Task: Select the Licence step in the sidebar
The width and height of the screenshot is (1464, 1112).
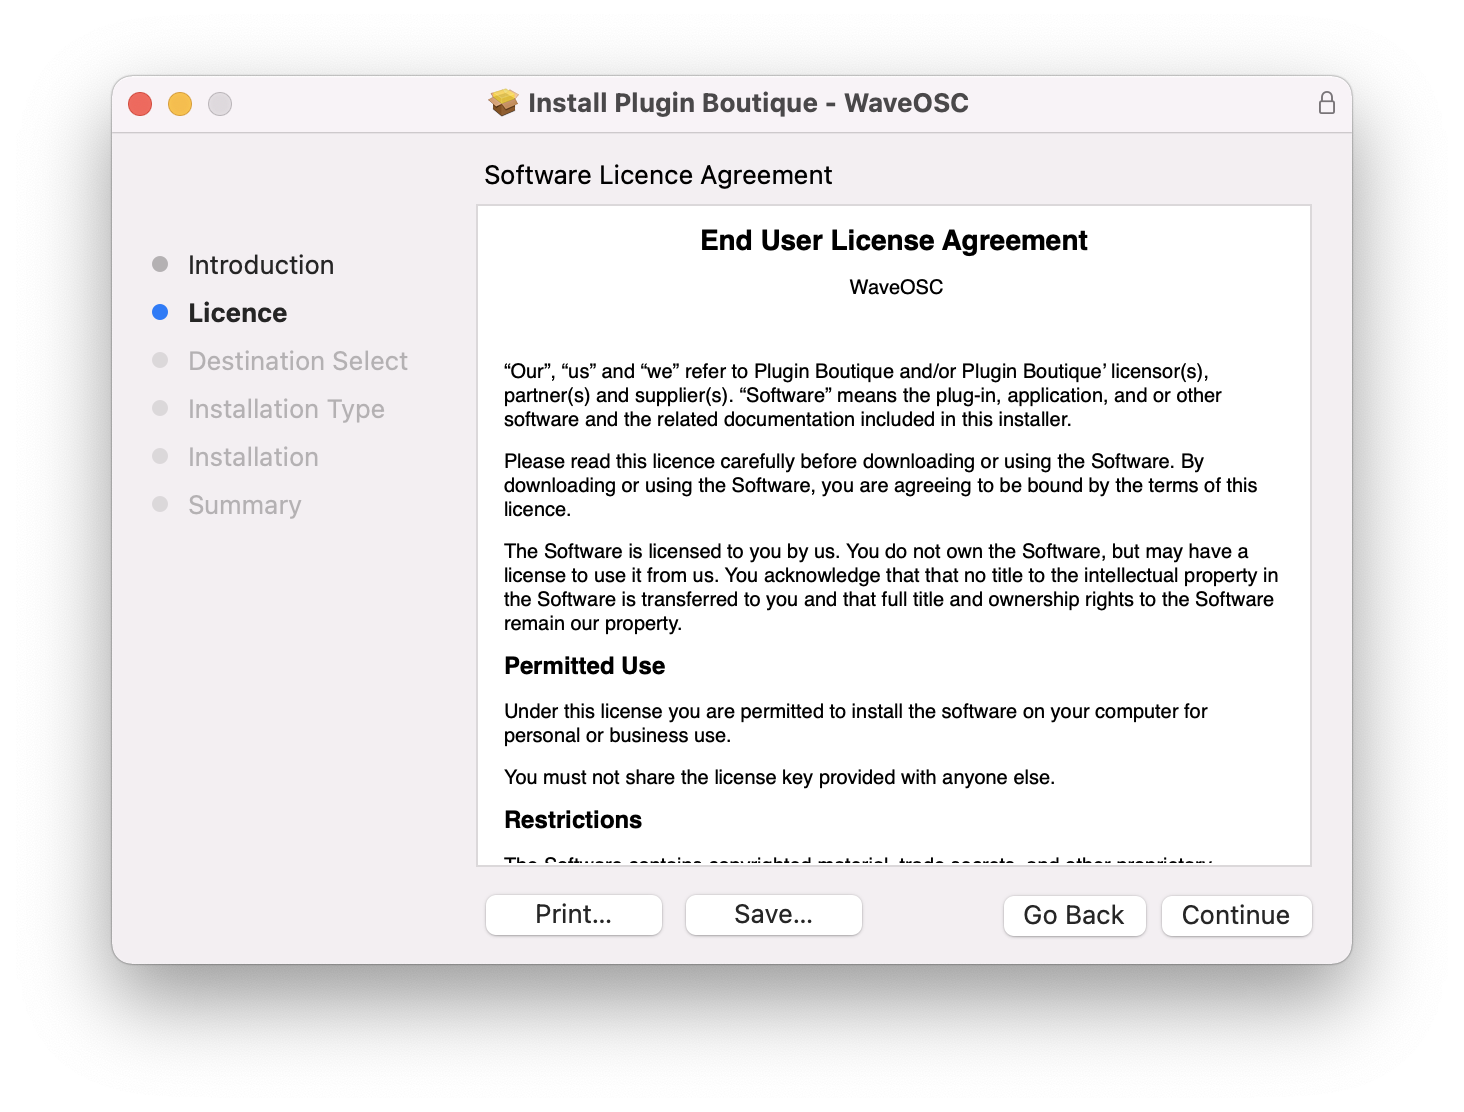Action: point(238,313)
